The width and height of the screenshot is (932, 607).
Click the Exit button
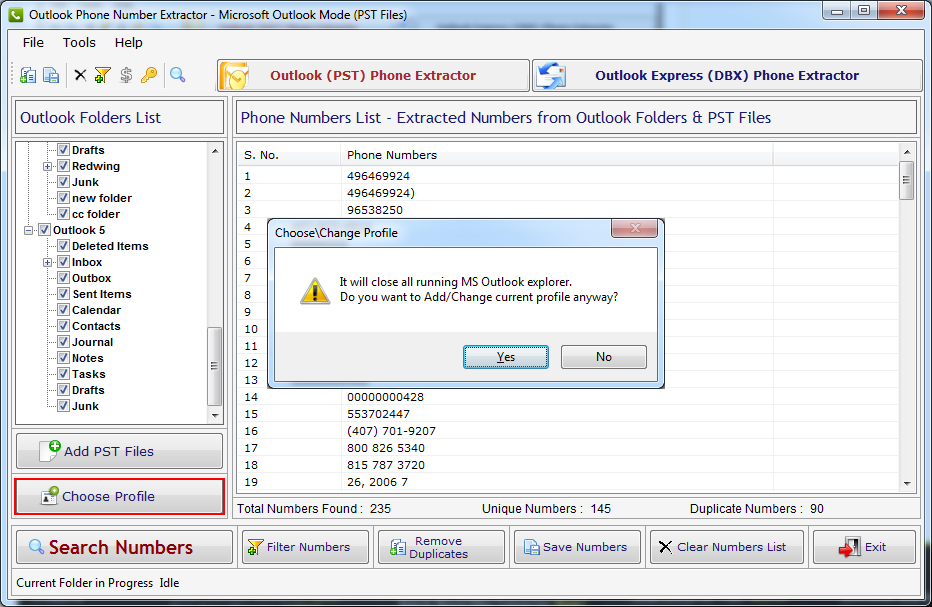coord(864,547)
